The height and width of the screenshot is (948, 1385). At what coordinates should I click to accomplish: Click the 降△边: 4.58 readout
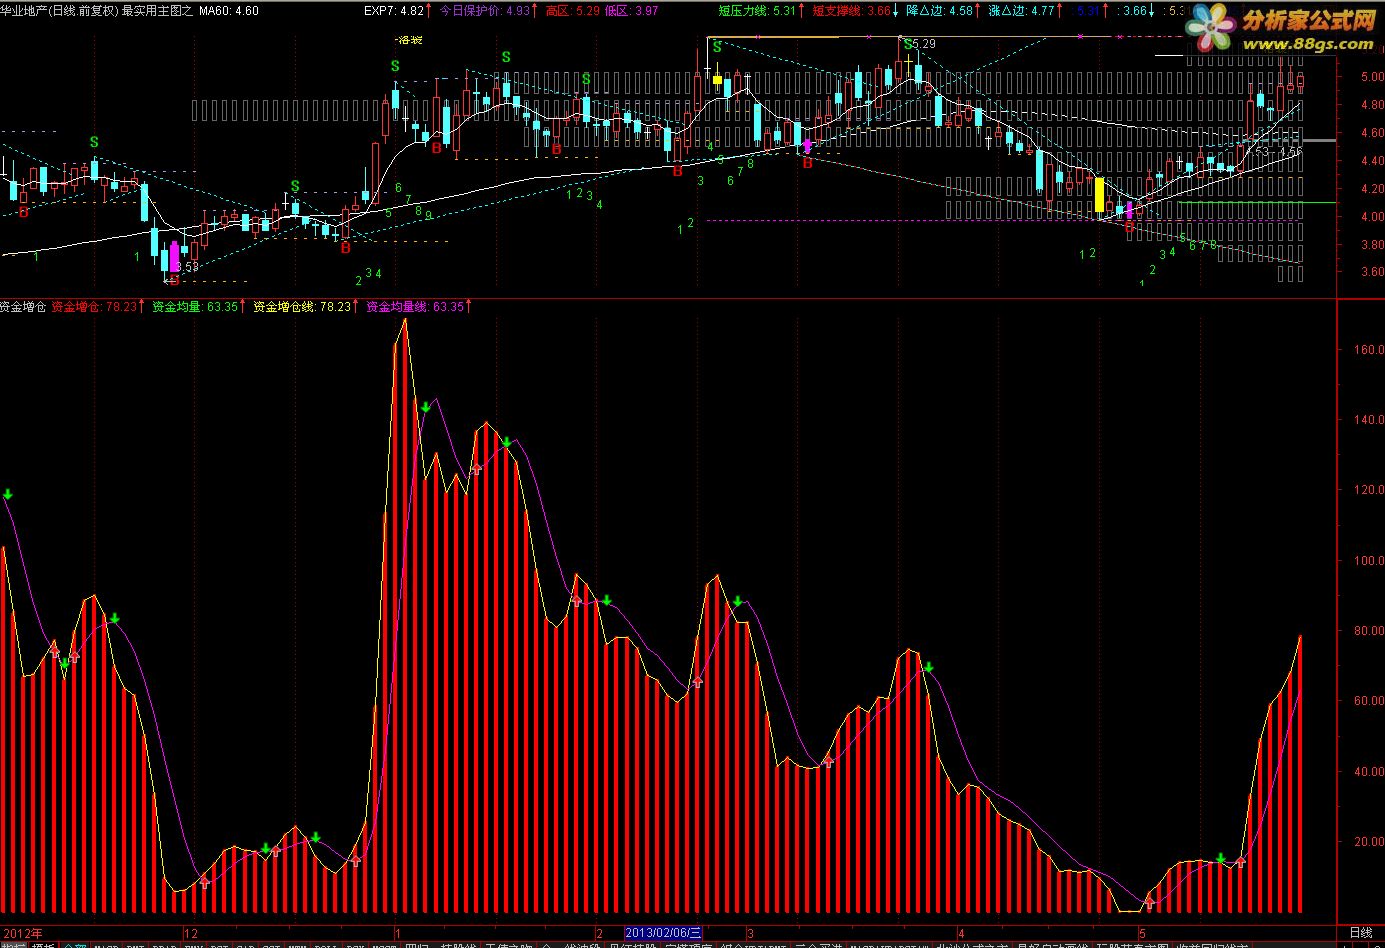(940, 11)
